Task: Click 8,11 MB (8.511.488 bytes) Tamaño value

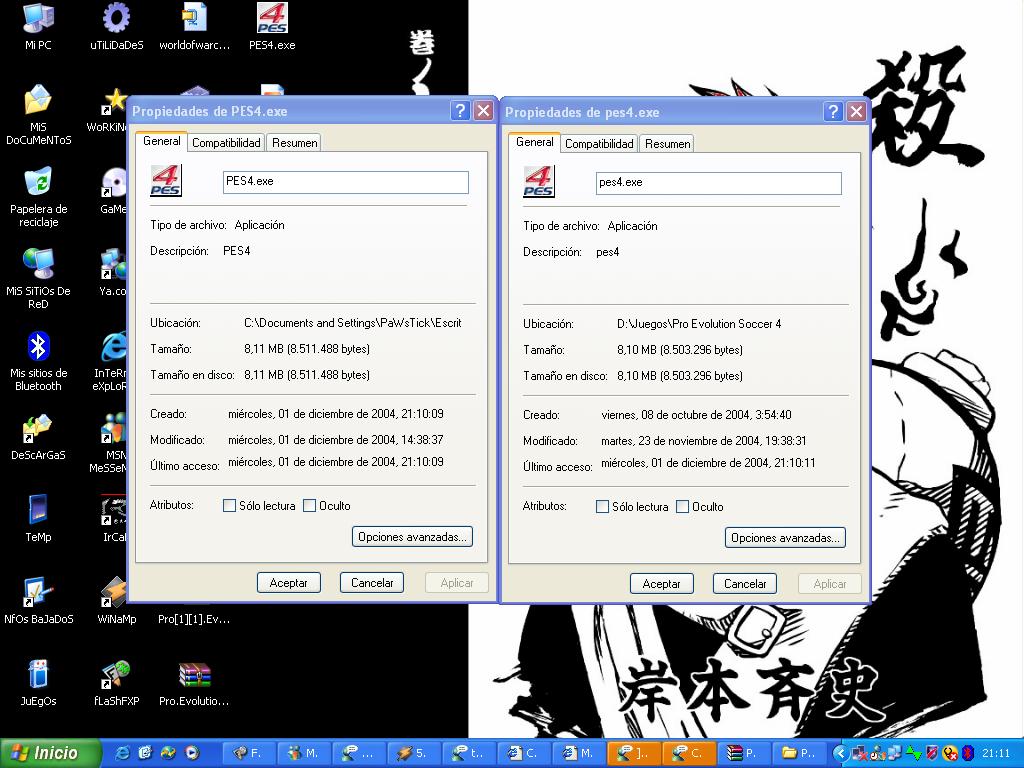Action: point(307,349)
